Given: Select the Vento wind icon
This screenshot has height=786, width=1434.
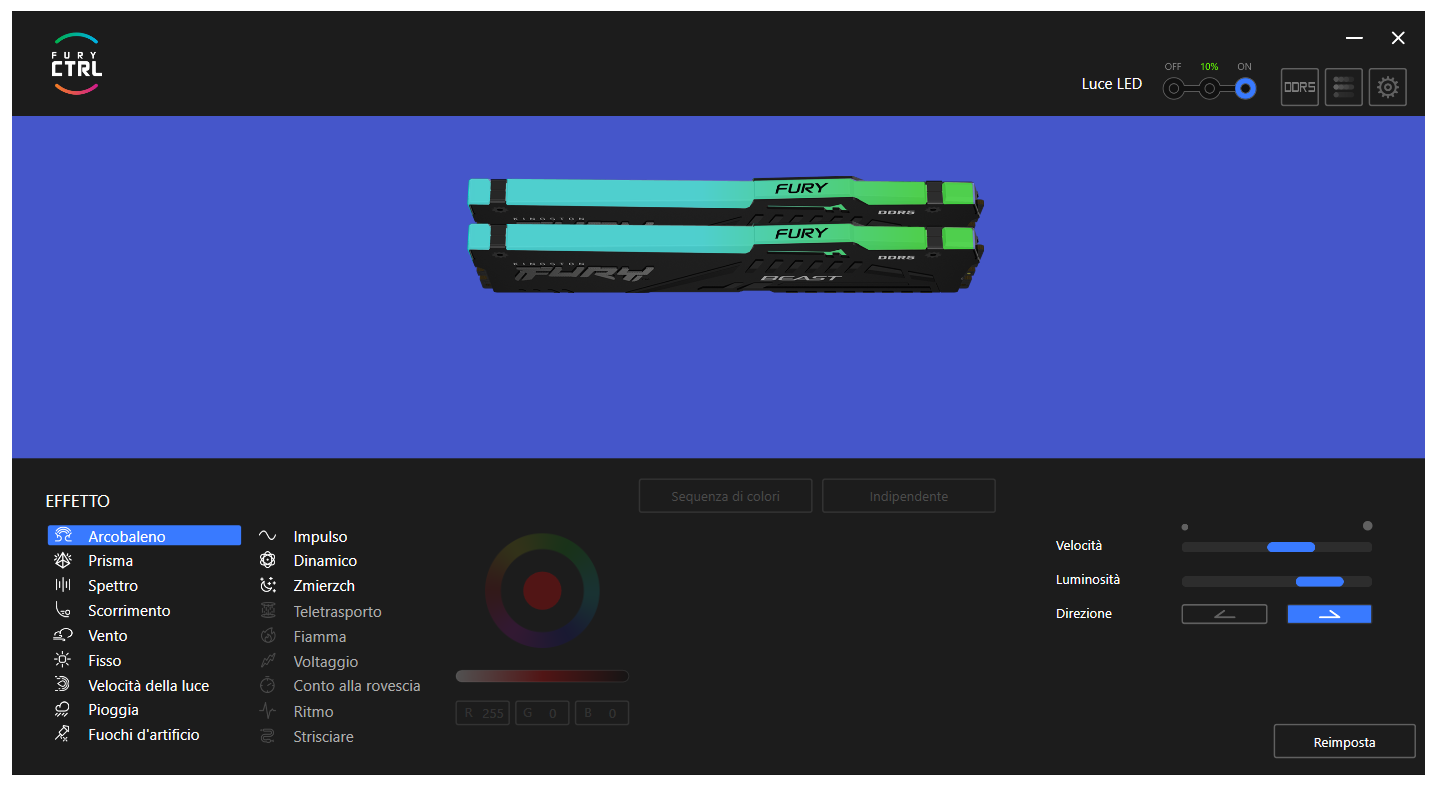Looking at the screenshot, I should click(63, 635).
